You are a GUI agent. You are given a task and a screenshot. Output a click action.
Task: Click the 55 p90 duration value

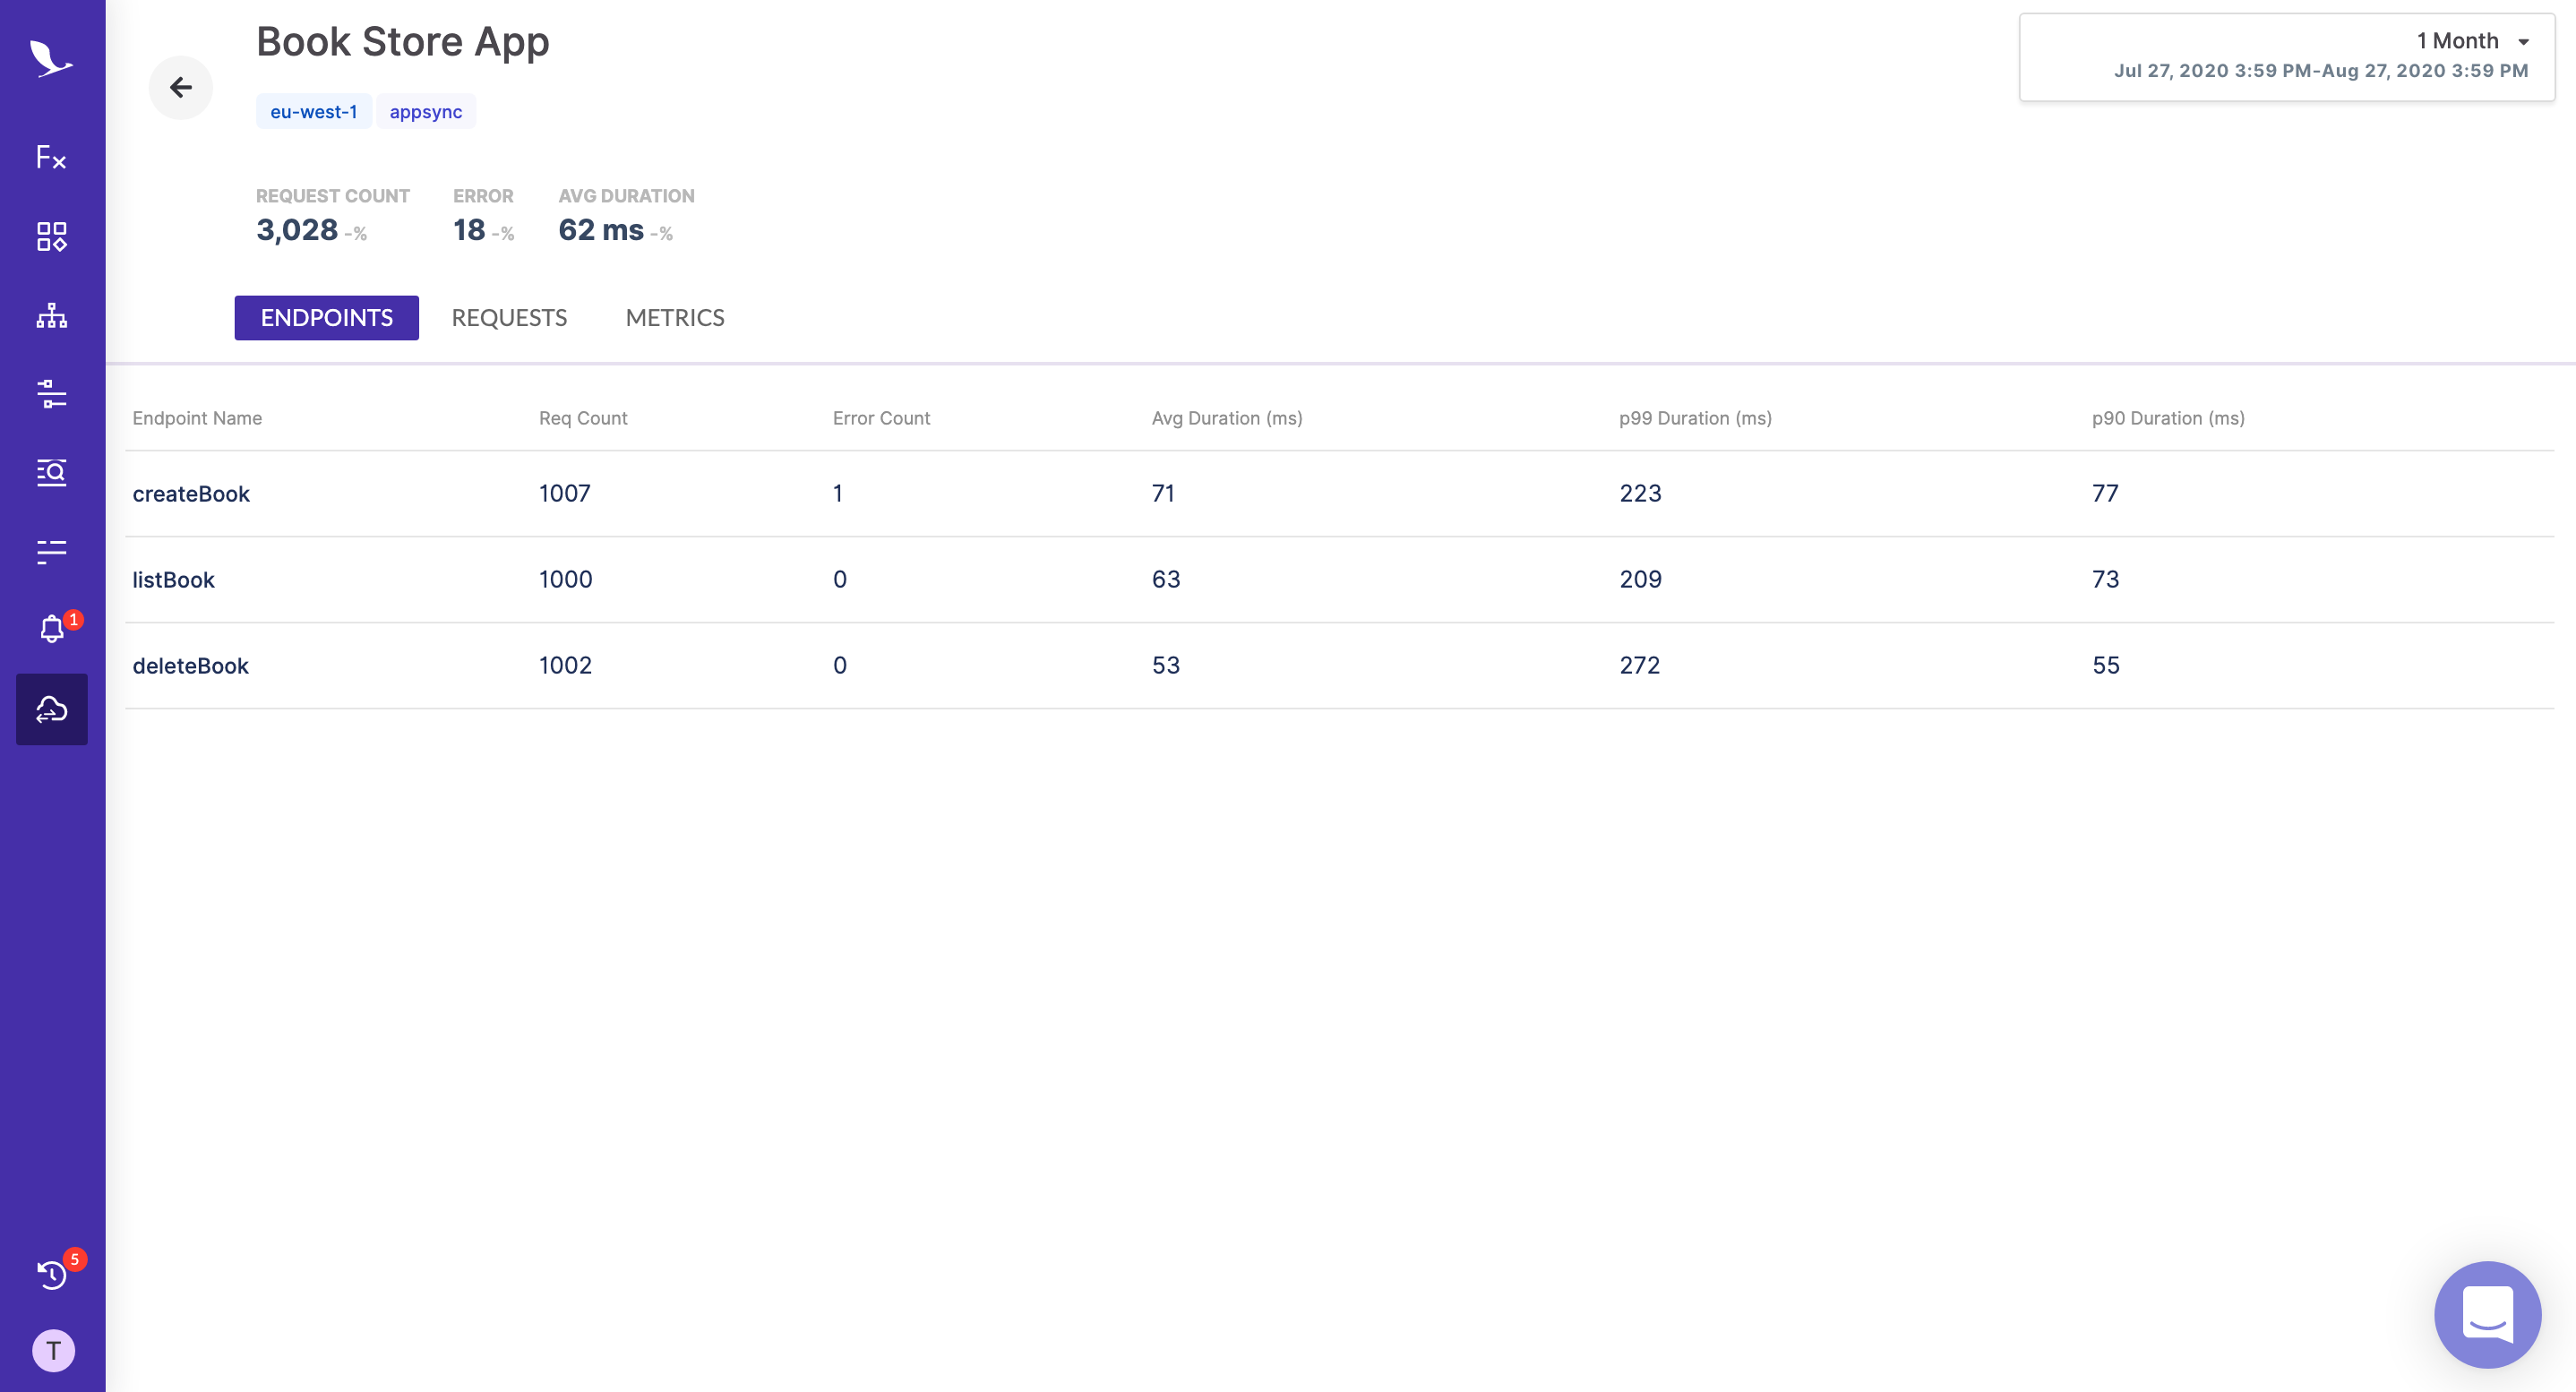pyautogui.click(x=2106, y=665)
